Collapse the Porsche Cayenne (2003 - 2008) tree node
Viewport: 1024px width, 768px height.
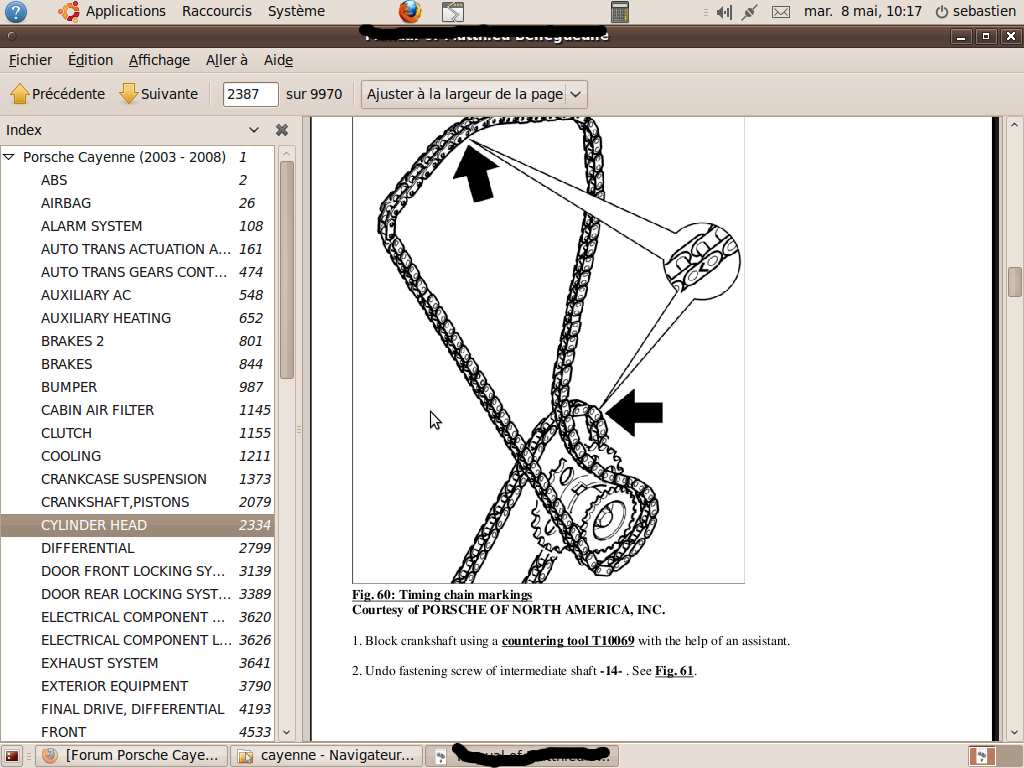click(9, 157)
